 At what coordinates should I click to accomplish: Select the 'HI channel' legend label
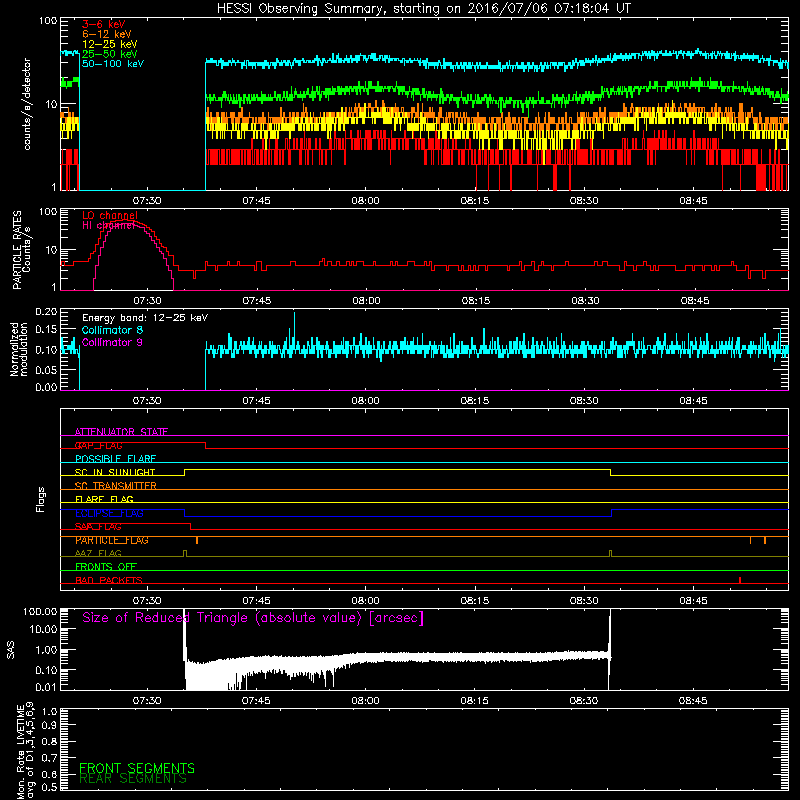[108, 226]
